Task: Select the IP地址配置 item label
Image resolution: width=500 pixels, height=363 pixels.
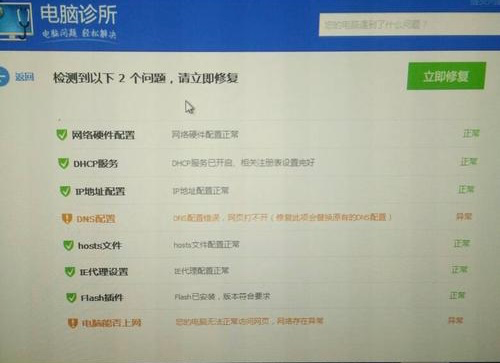Action: coord(100,191)
